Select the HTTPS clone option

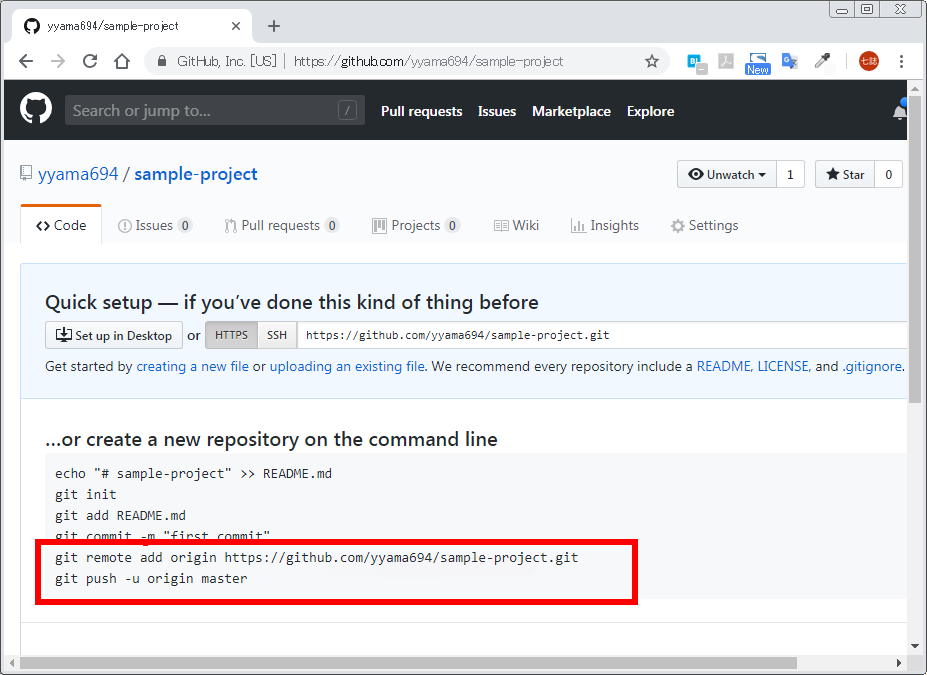[x=231, y=335]
